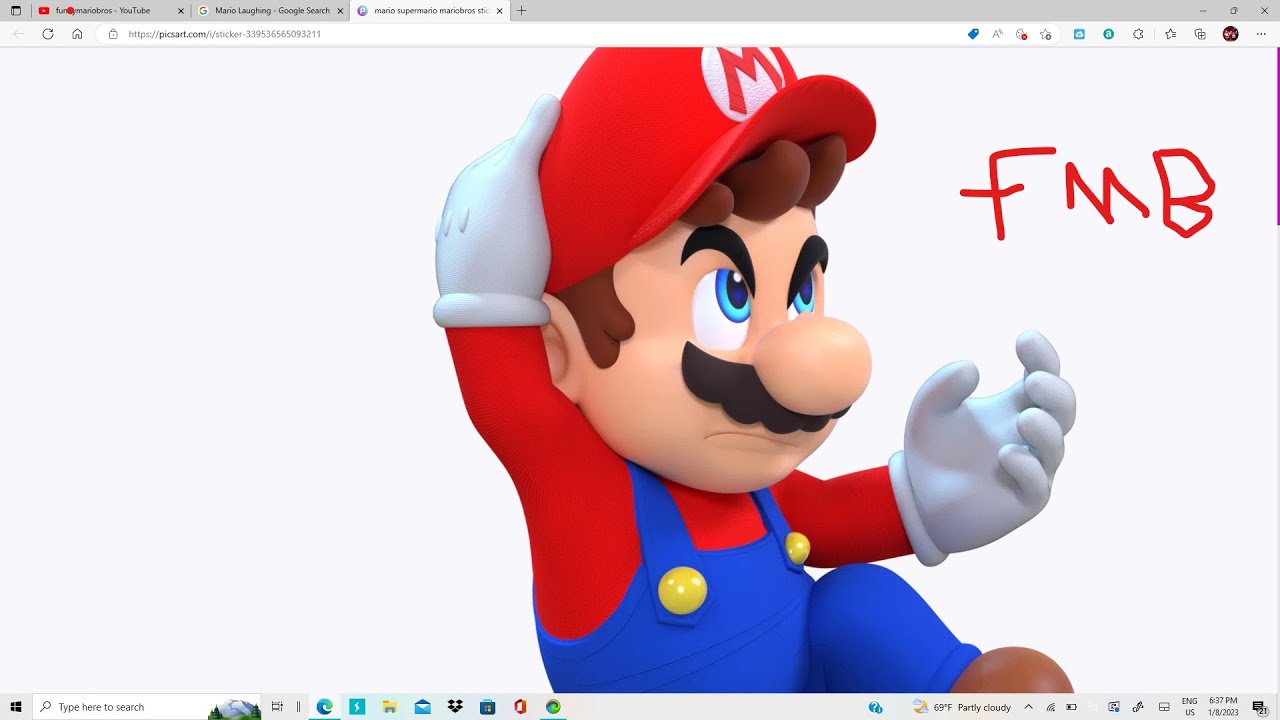Switch to the Mario Laughing Google Search tab

pyautogui.click(x=270, y=11)
